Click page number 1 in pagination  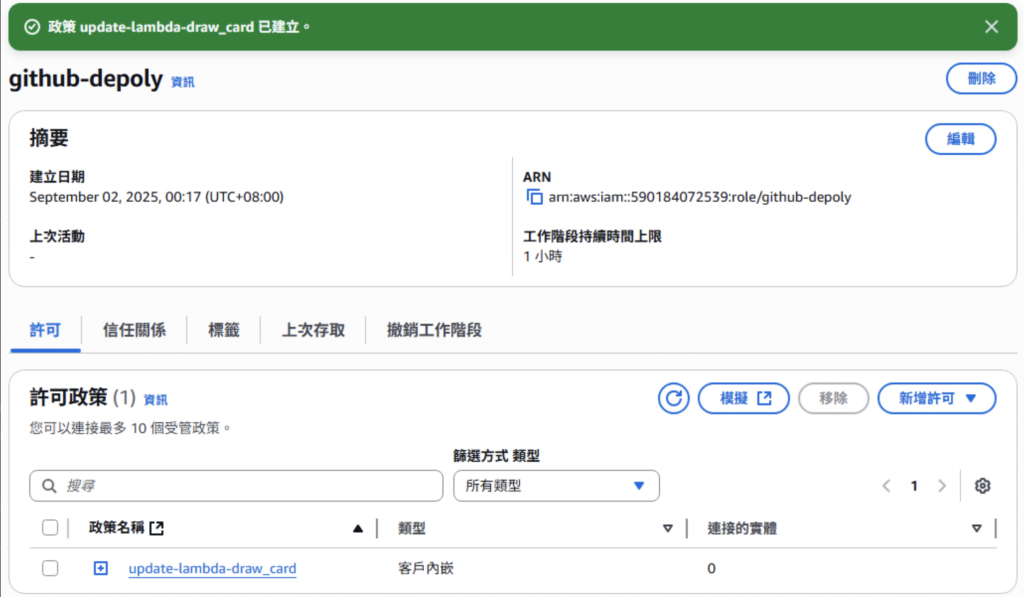click(x=914, y=486)
